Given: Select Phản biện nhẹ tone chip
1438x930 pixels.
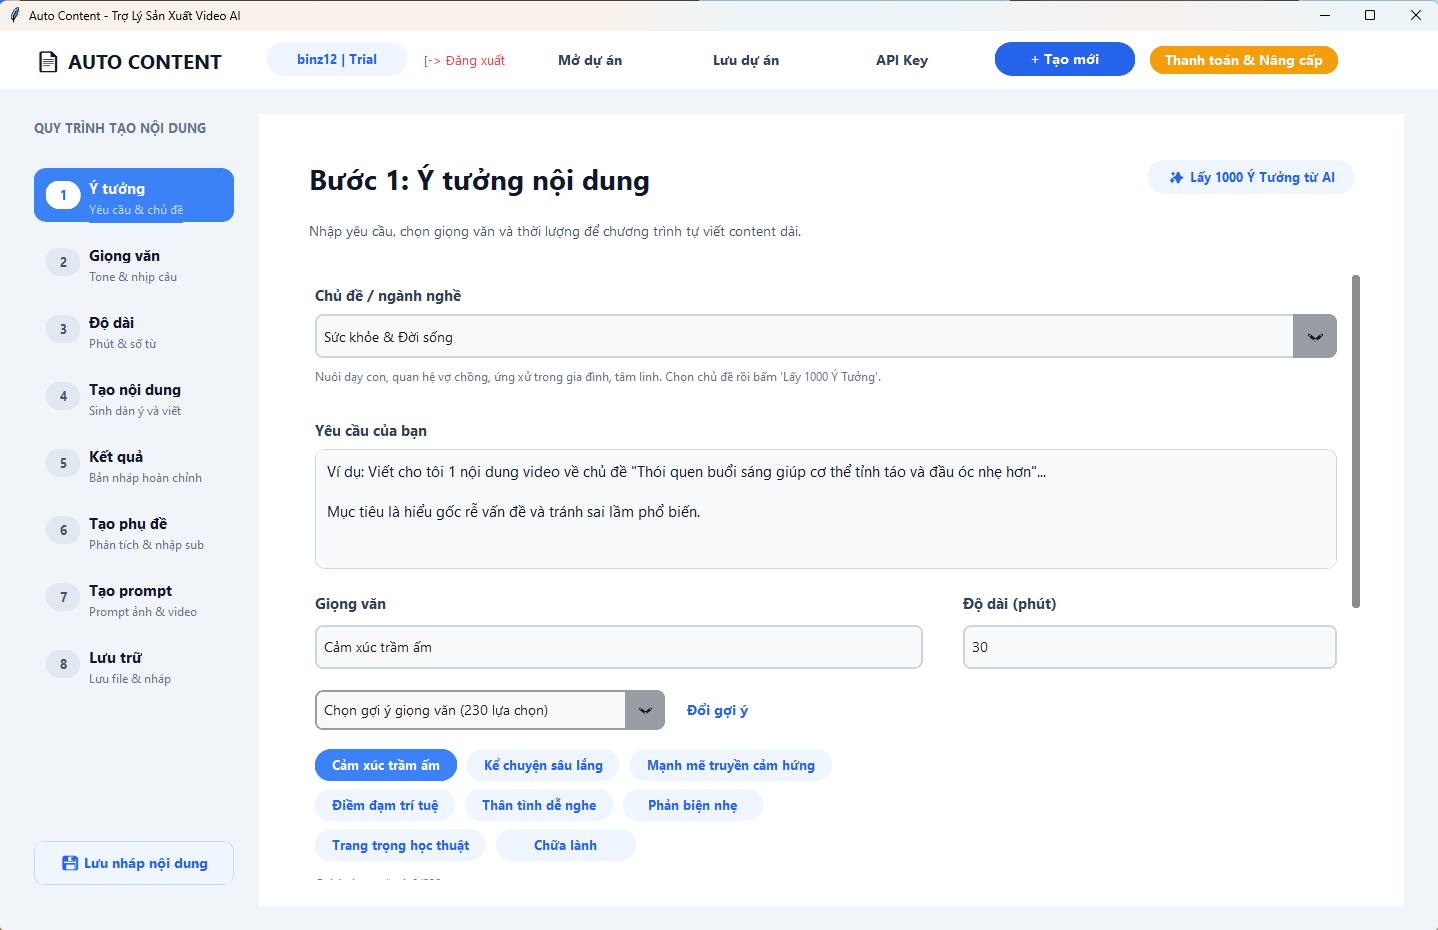Looking at the screenshot, I should [693, 805].
